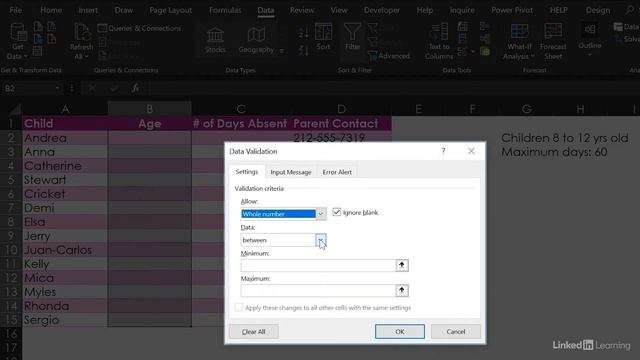Click the Maximum range selector arrow icon
The height and width of the screenshot is (360, 640).
click(402, 291)
